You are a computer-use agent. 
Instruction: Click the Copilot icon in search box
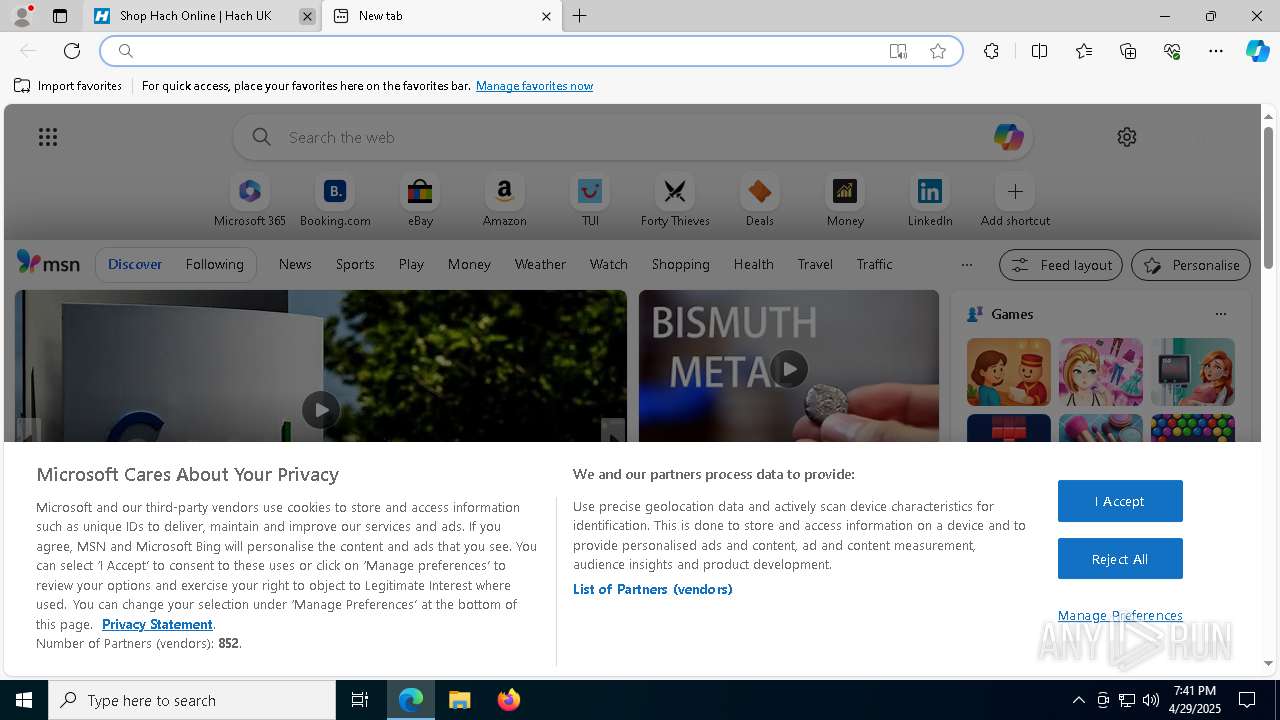coord(1008,137)
